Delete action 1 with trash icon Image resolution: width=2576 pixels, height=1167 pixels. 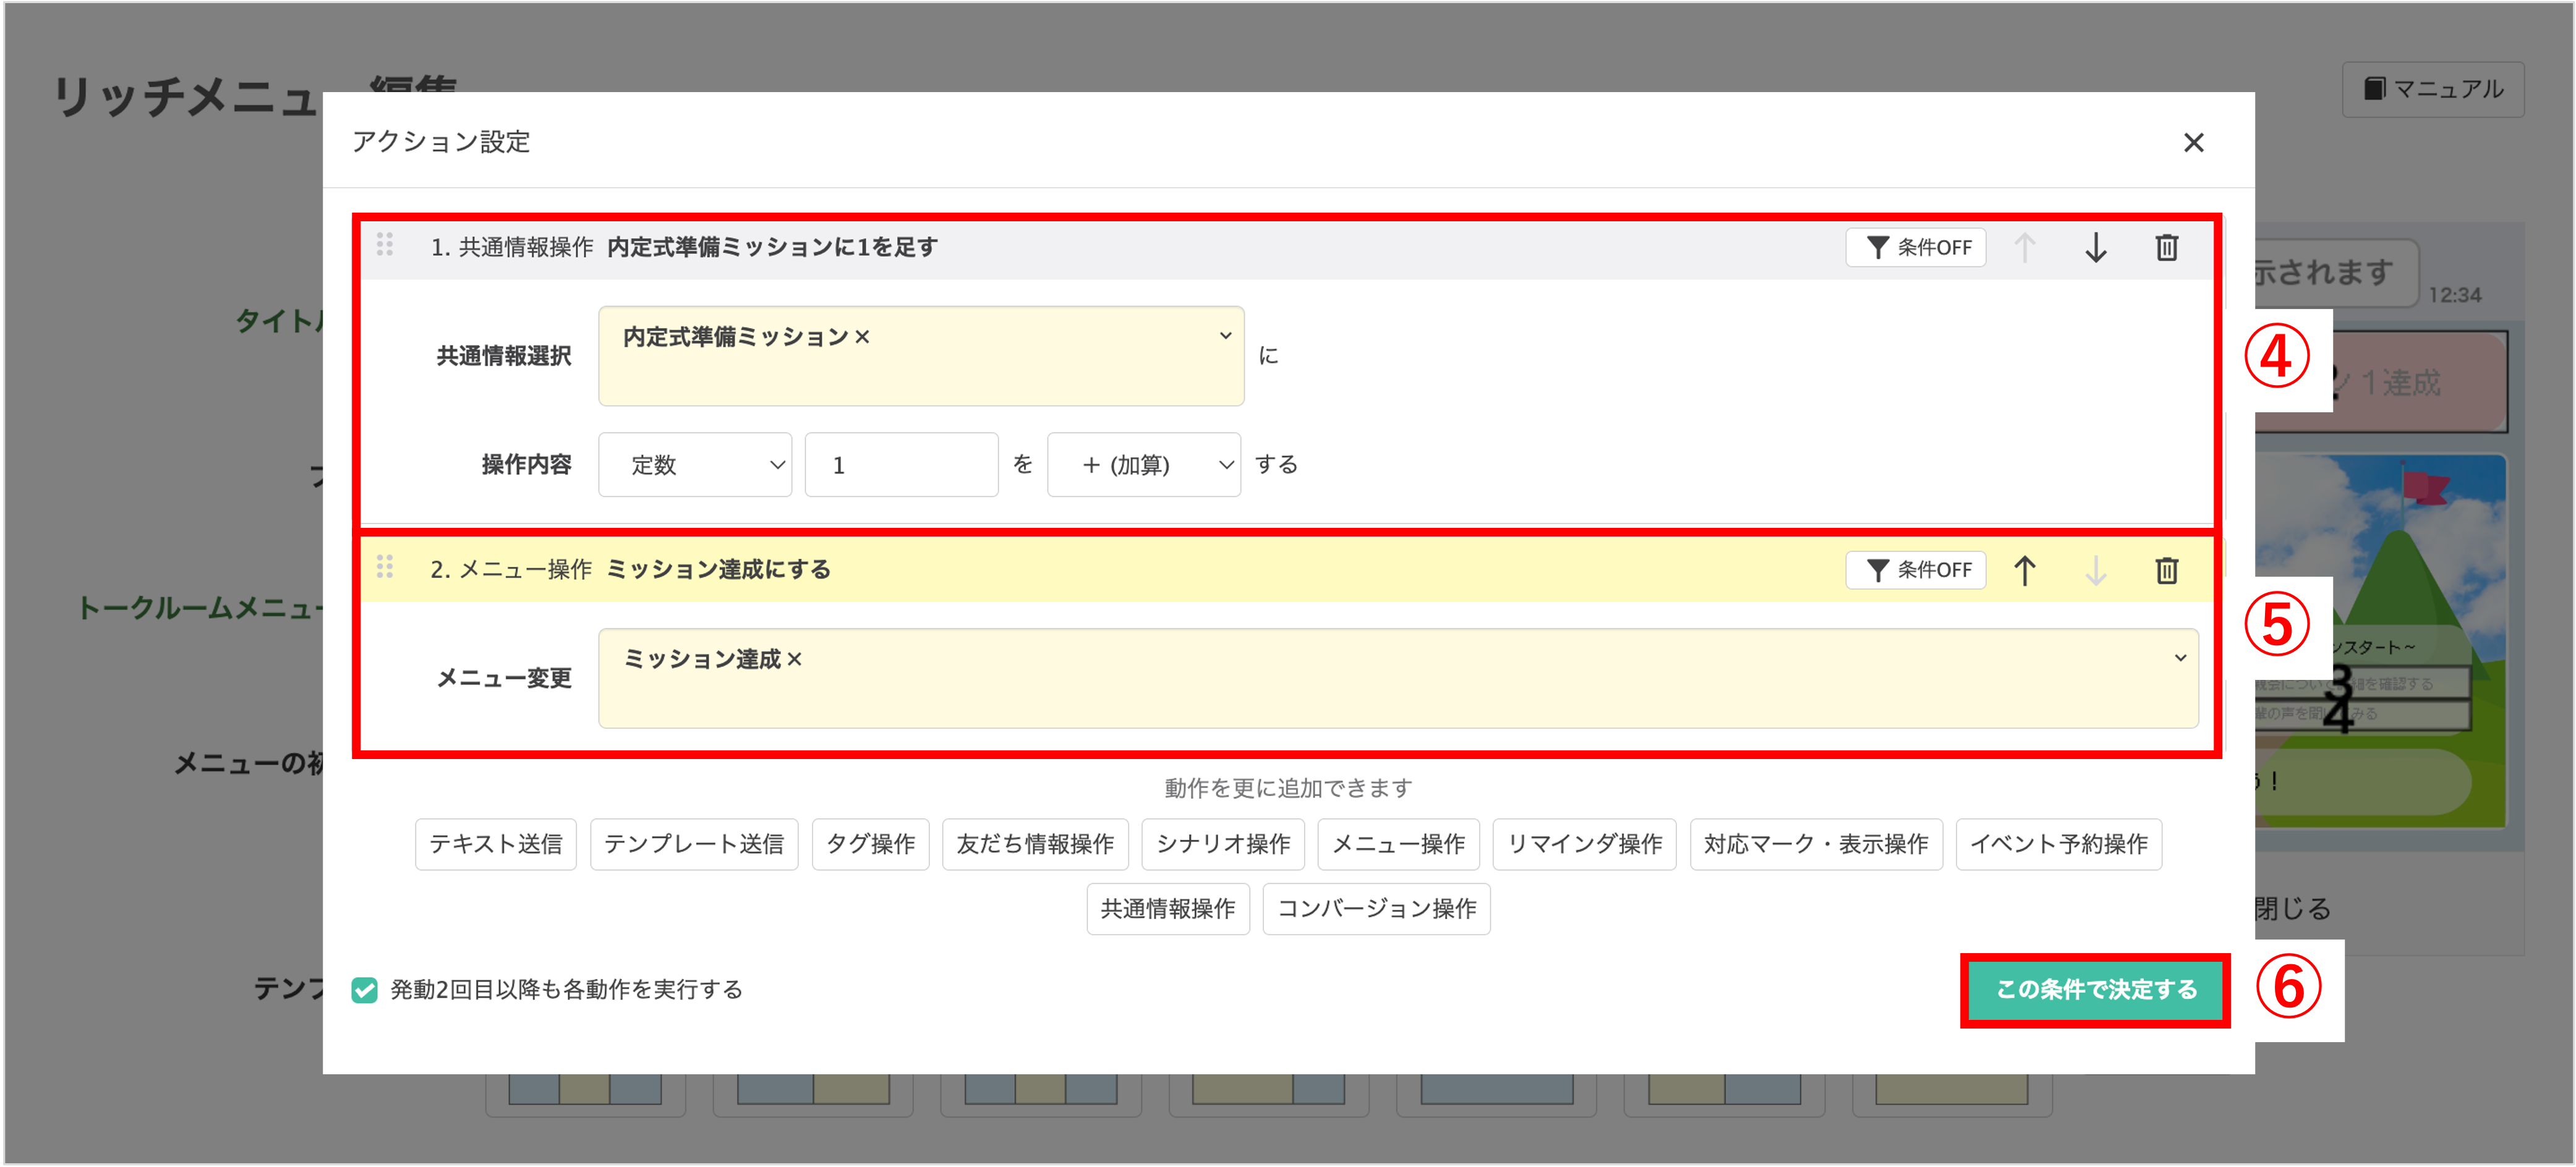pyautogui.click(x=2166, y=247)
